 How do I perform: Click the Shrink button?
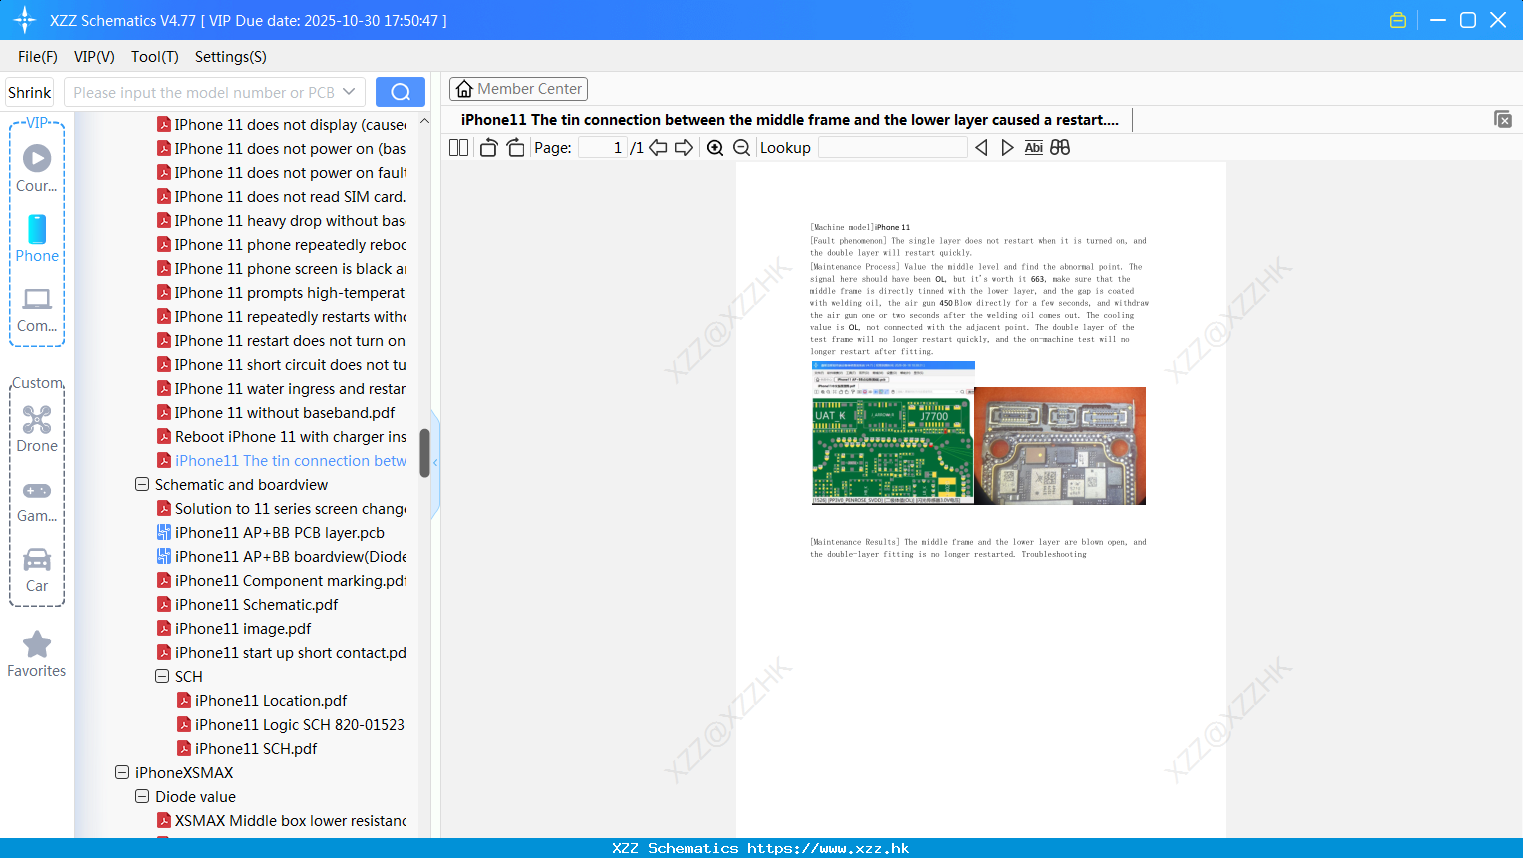tap(29, 92)
